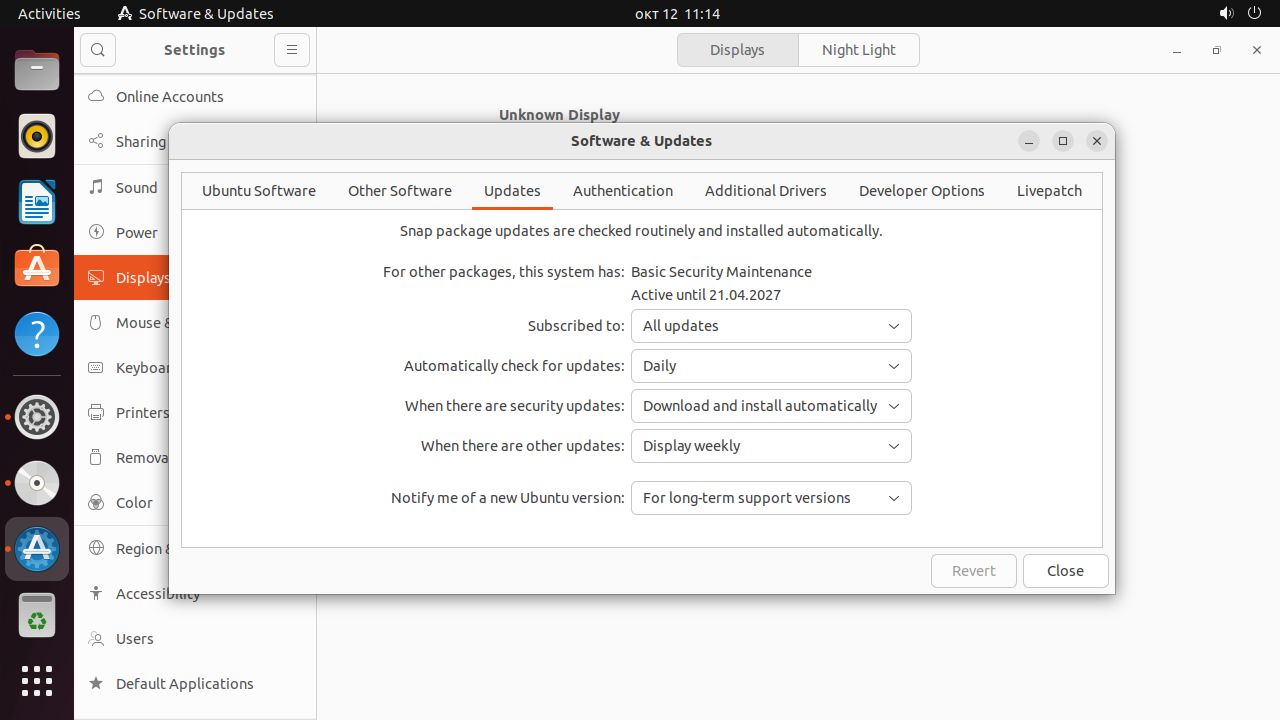Image resolution: width=1280 pixels, height=720 pixels.
Task: Switch to the Ubuntu Software tab
Action: (259, 191)
